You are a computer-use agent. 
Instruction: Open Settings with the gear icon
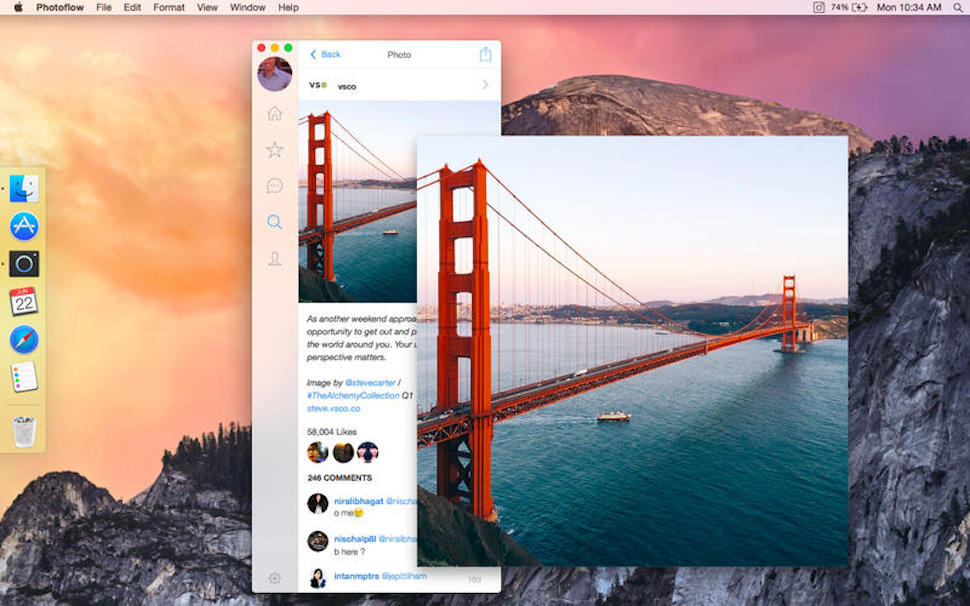coord(273,578)
